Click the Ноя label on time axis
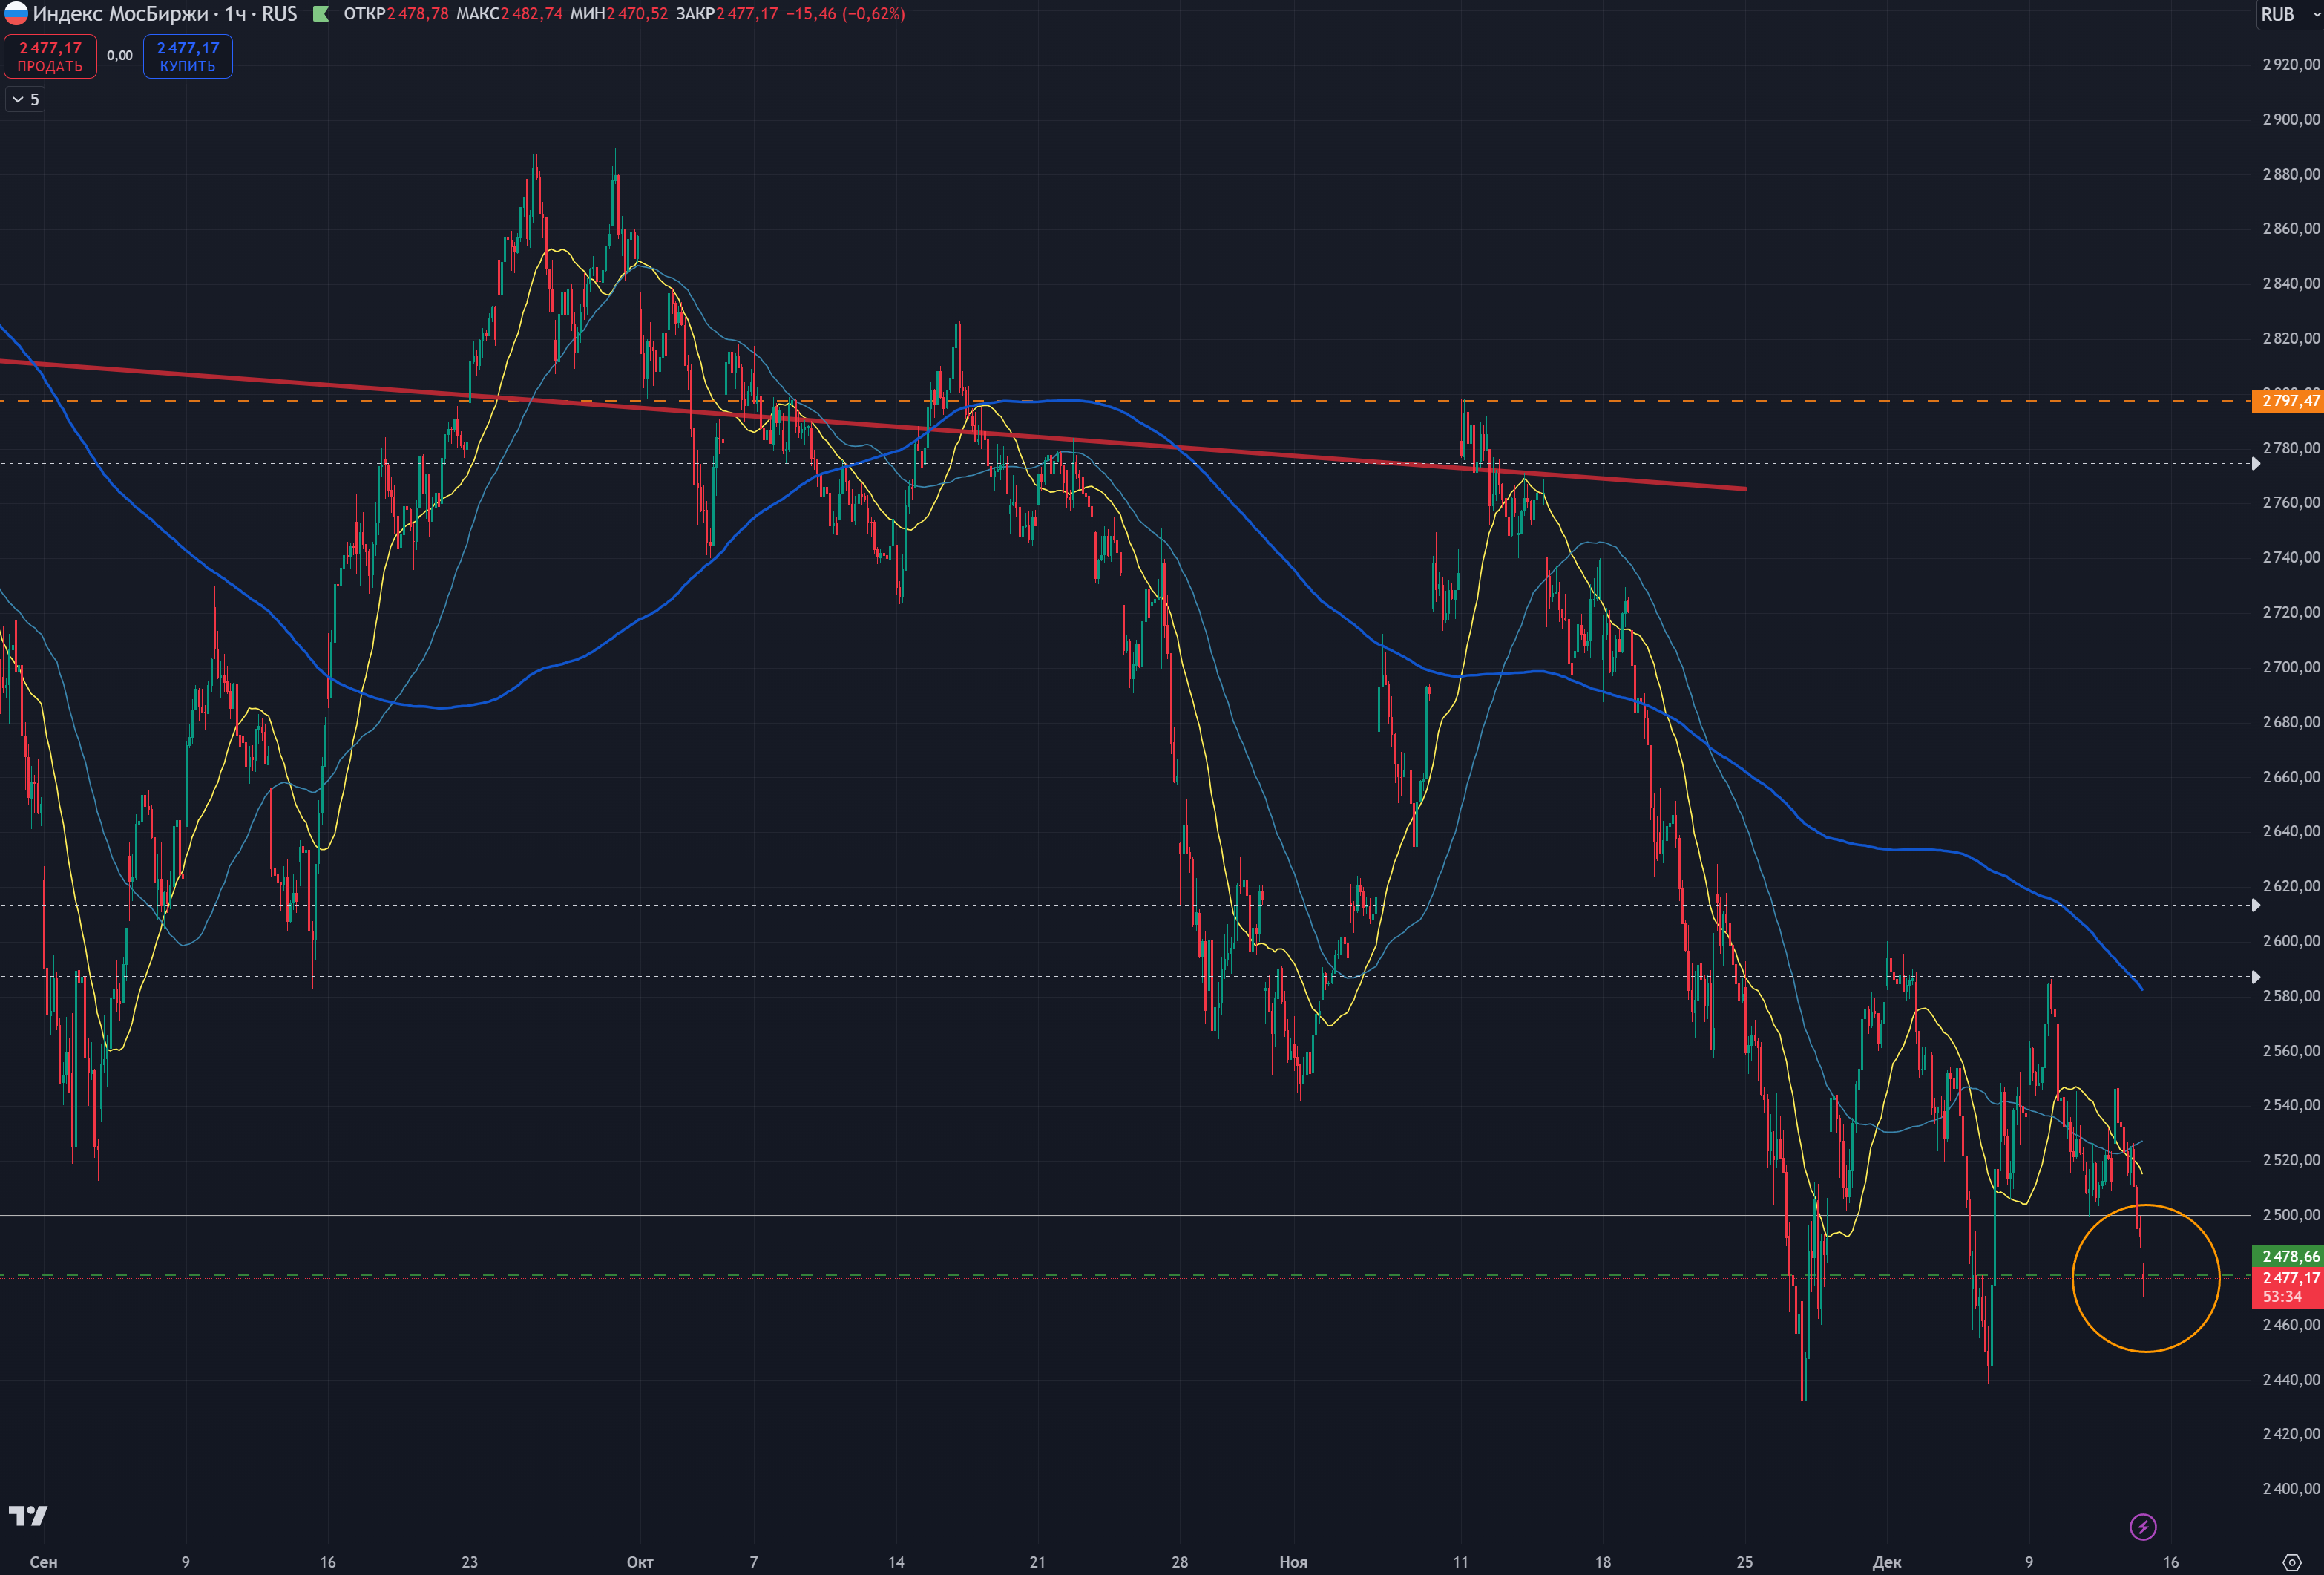This screenshot has width=2324, height=1575. 1294,1562
